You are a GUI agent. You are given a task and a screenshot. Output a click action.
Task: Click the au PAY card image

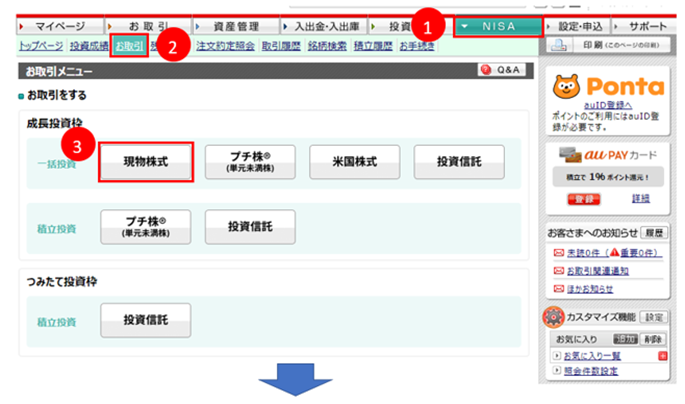[x=571, y=155]
